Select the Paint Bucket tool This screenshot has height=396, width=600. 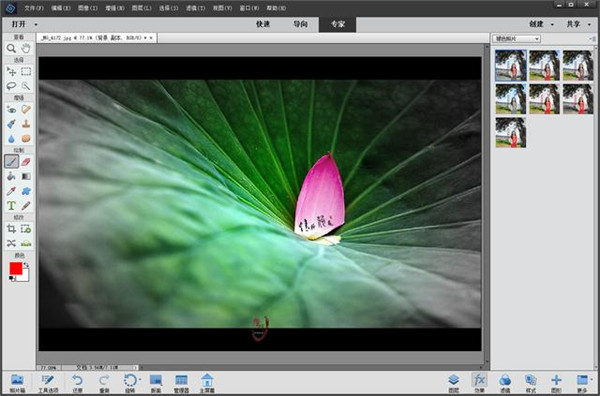click(11, 176)
